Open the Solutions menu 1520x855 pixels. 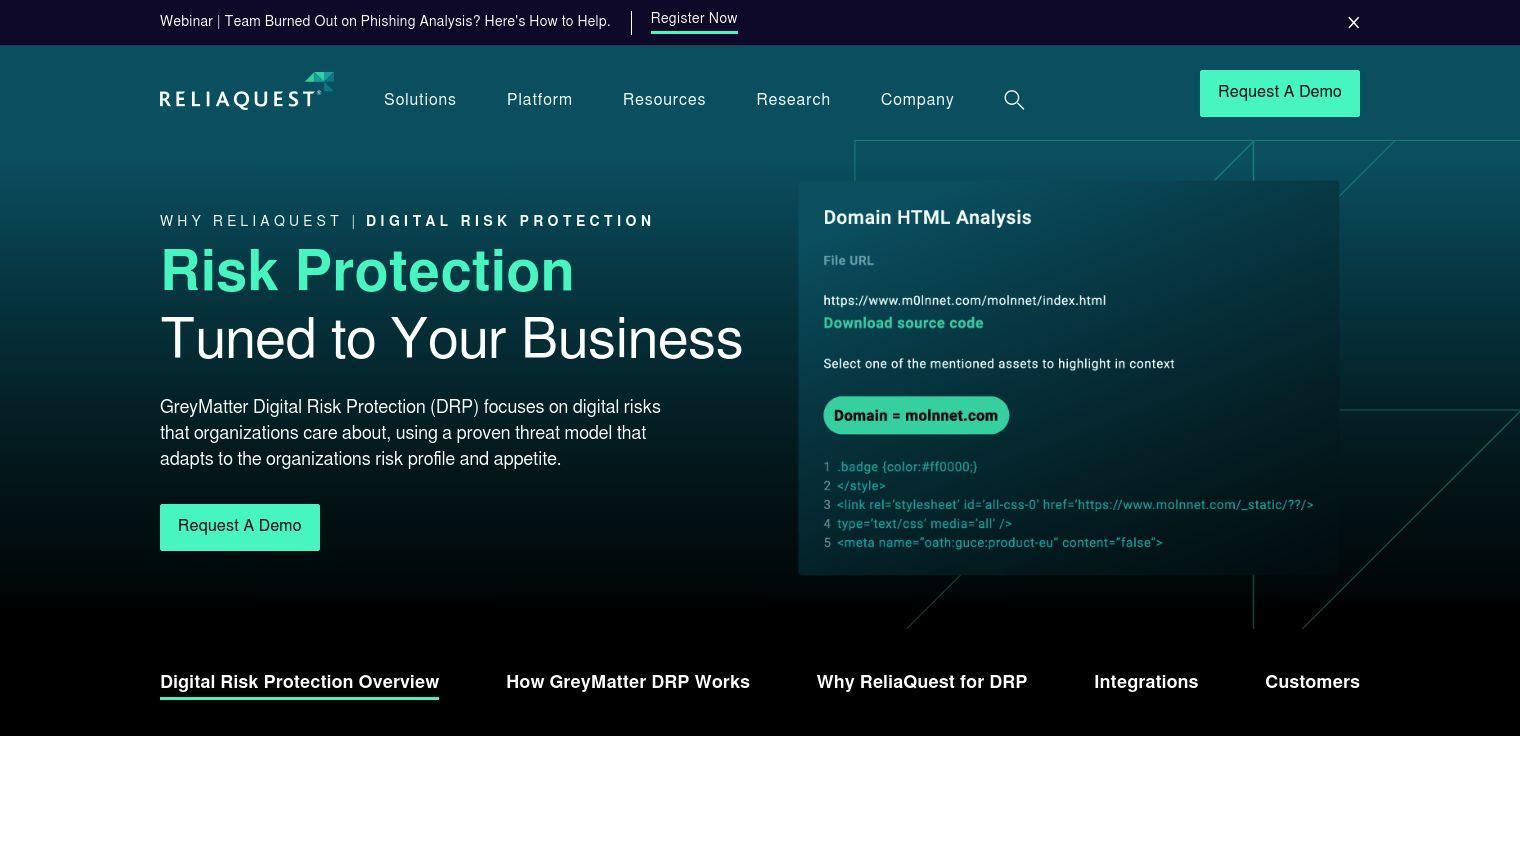[x=420, y=100]
